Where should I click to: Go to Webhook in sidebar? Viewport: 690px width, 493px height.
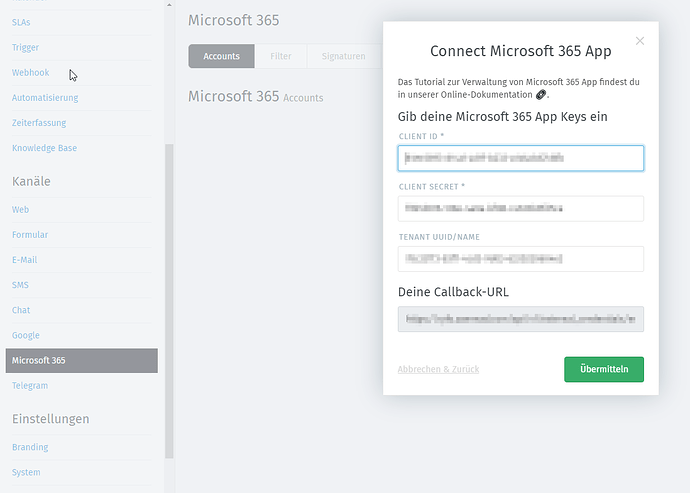(x=30, y=73)
